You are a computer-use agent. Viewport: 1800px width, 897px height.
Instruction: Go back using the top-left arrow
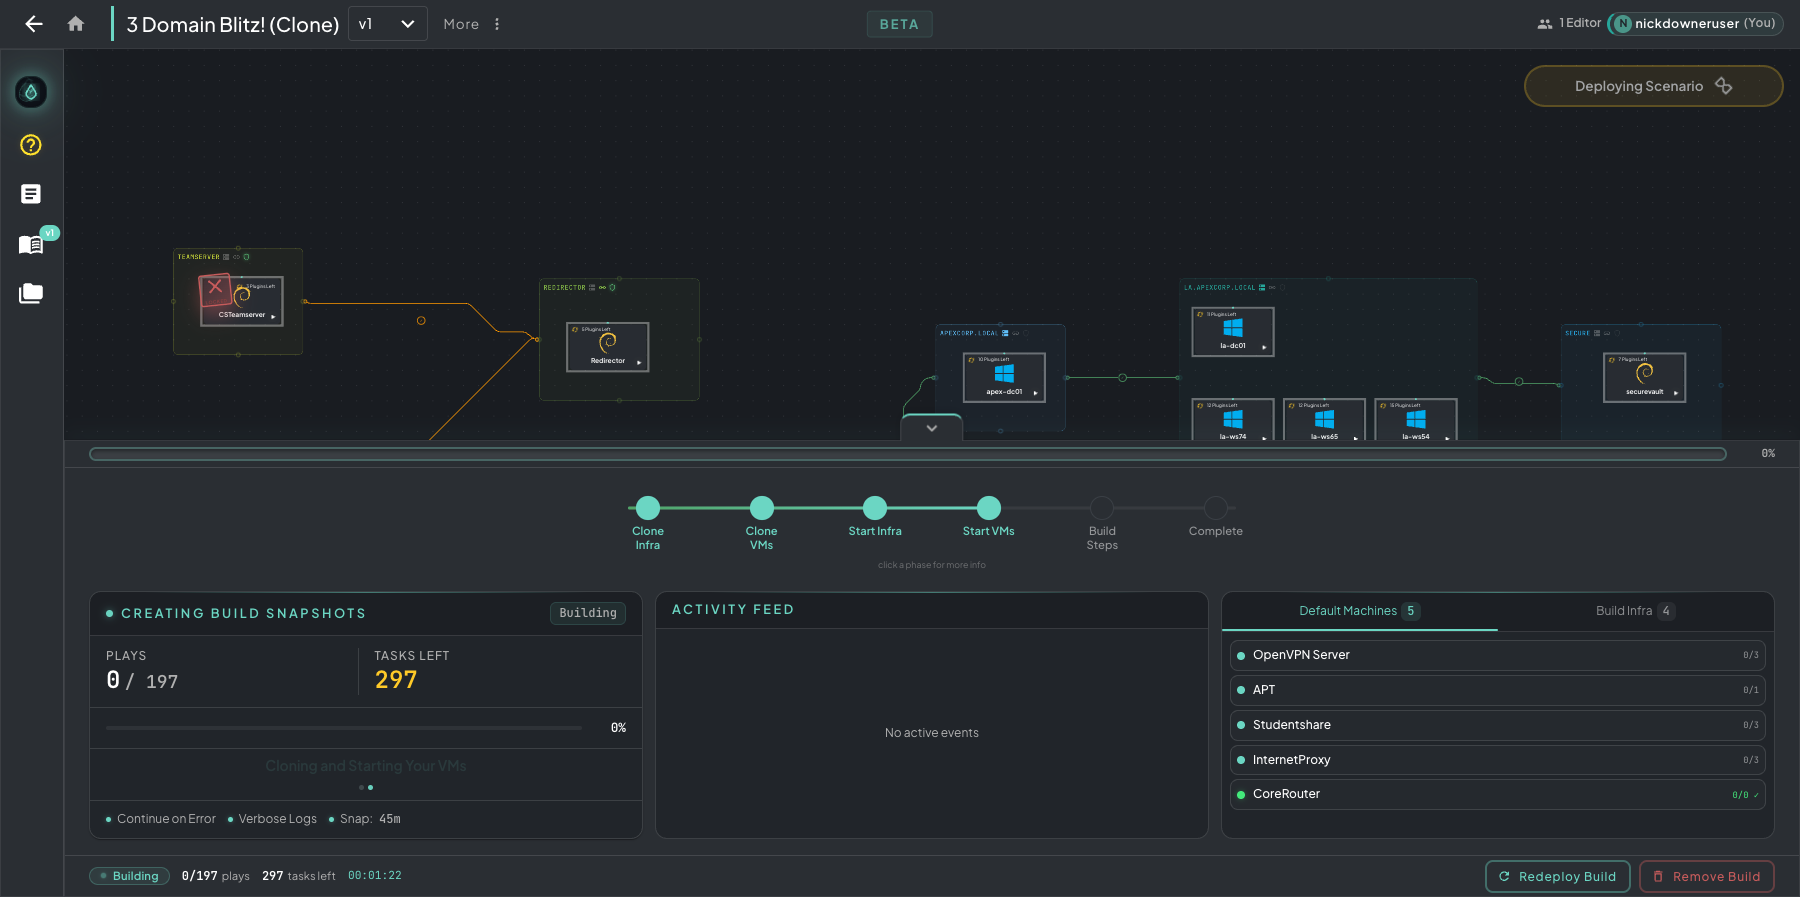tap(34, 24)
